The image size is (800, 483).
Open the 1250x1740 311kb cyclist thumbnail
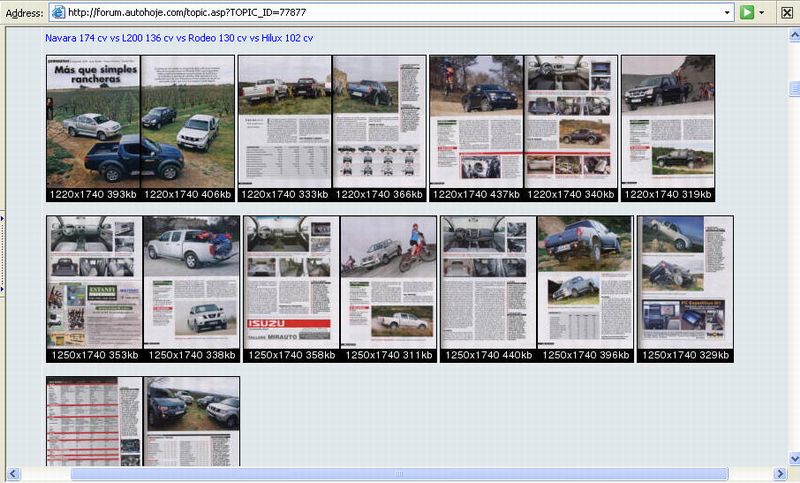point(388,283)
